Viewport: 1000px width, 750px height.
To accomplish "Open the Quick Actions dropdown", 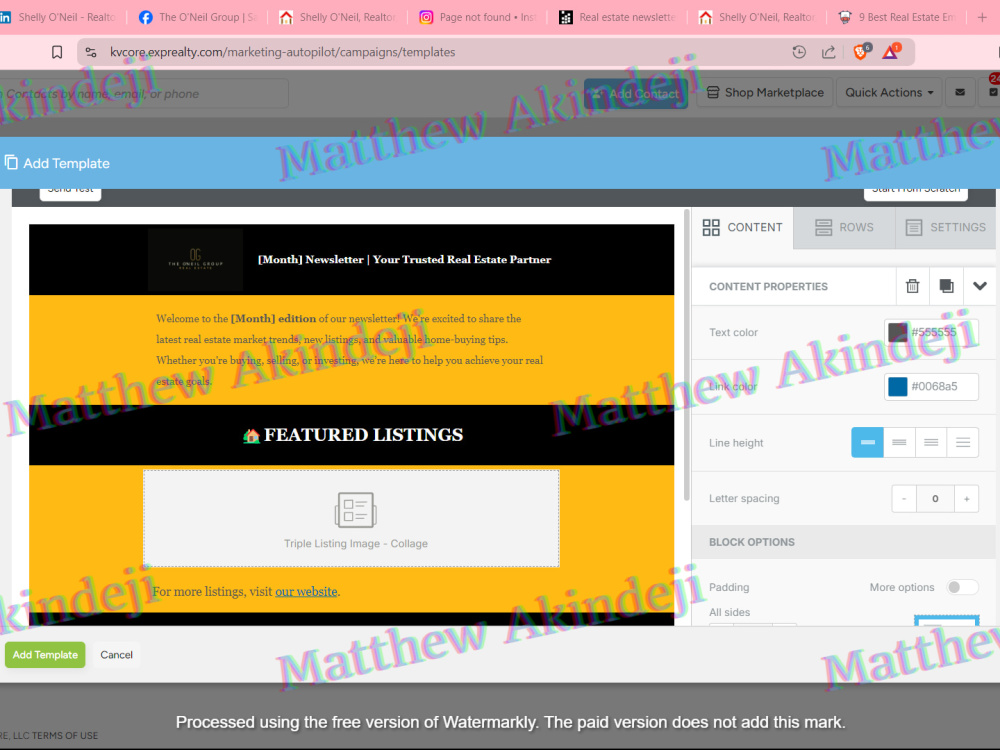I will pyautogui.click(x=889, y=92).
